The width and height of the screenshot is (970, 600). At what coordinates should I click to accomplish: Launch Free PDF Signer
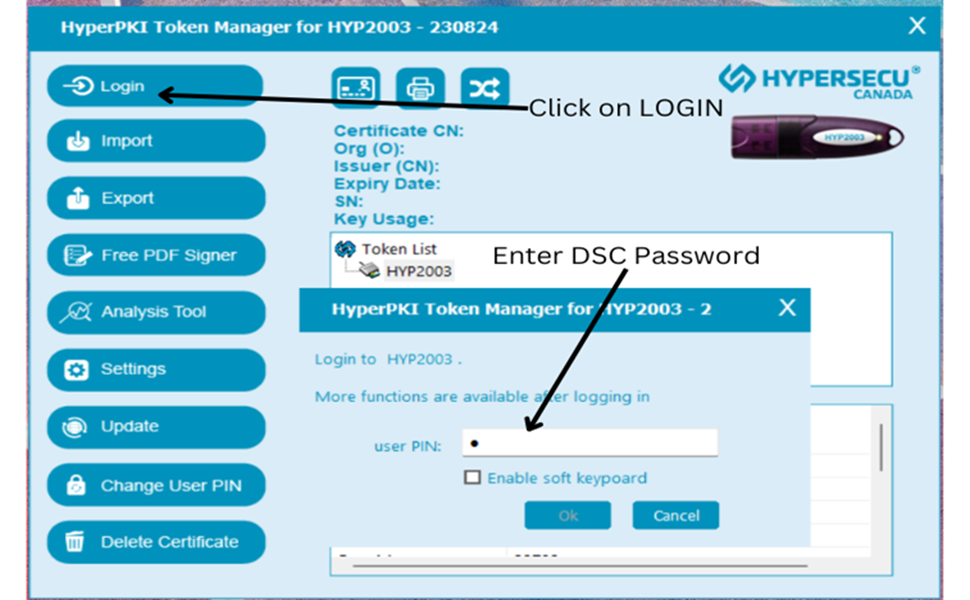156,255
